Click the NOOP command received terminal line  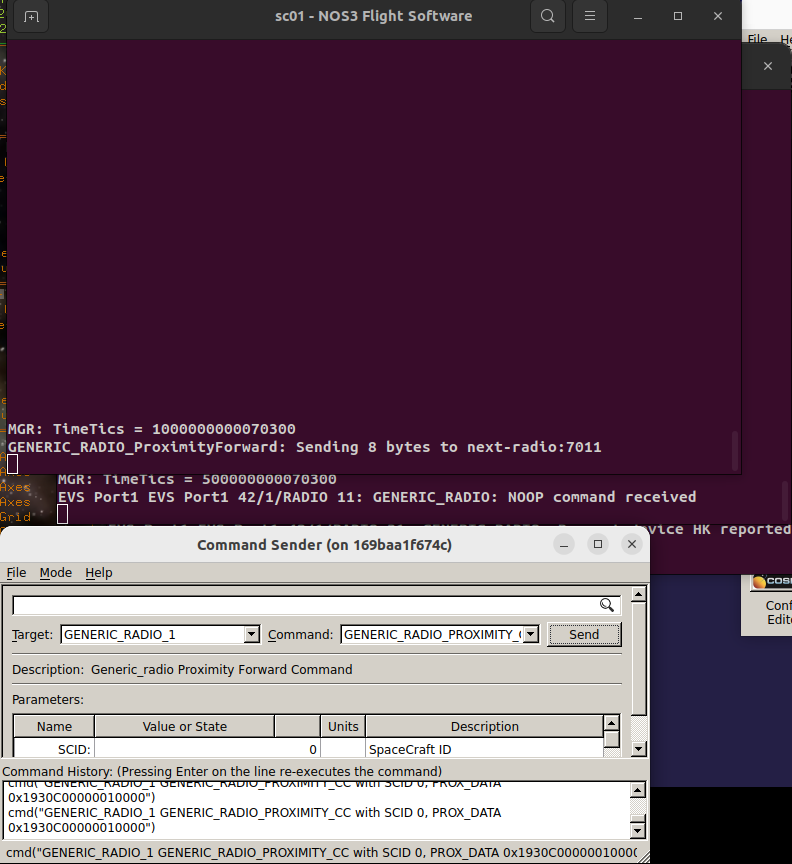point(377,497)
